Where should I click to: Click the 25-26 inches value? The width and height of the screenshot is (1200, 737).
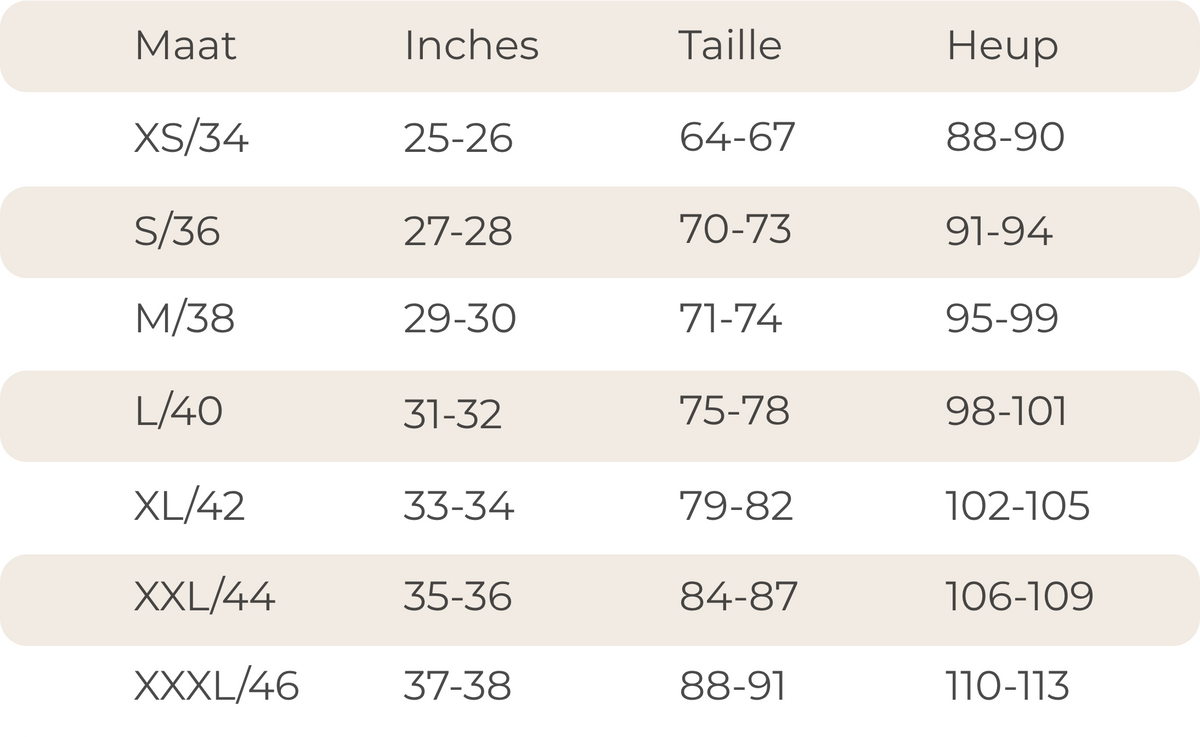click(458, 138)
